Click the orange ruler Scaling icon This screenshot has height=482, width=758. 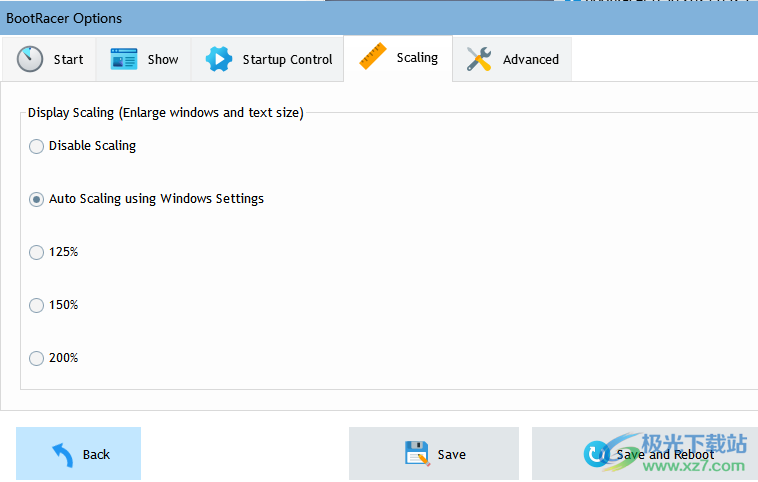[373, 56]
